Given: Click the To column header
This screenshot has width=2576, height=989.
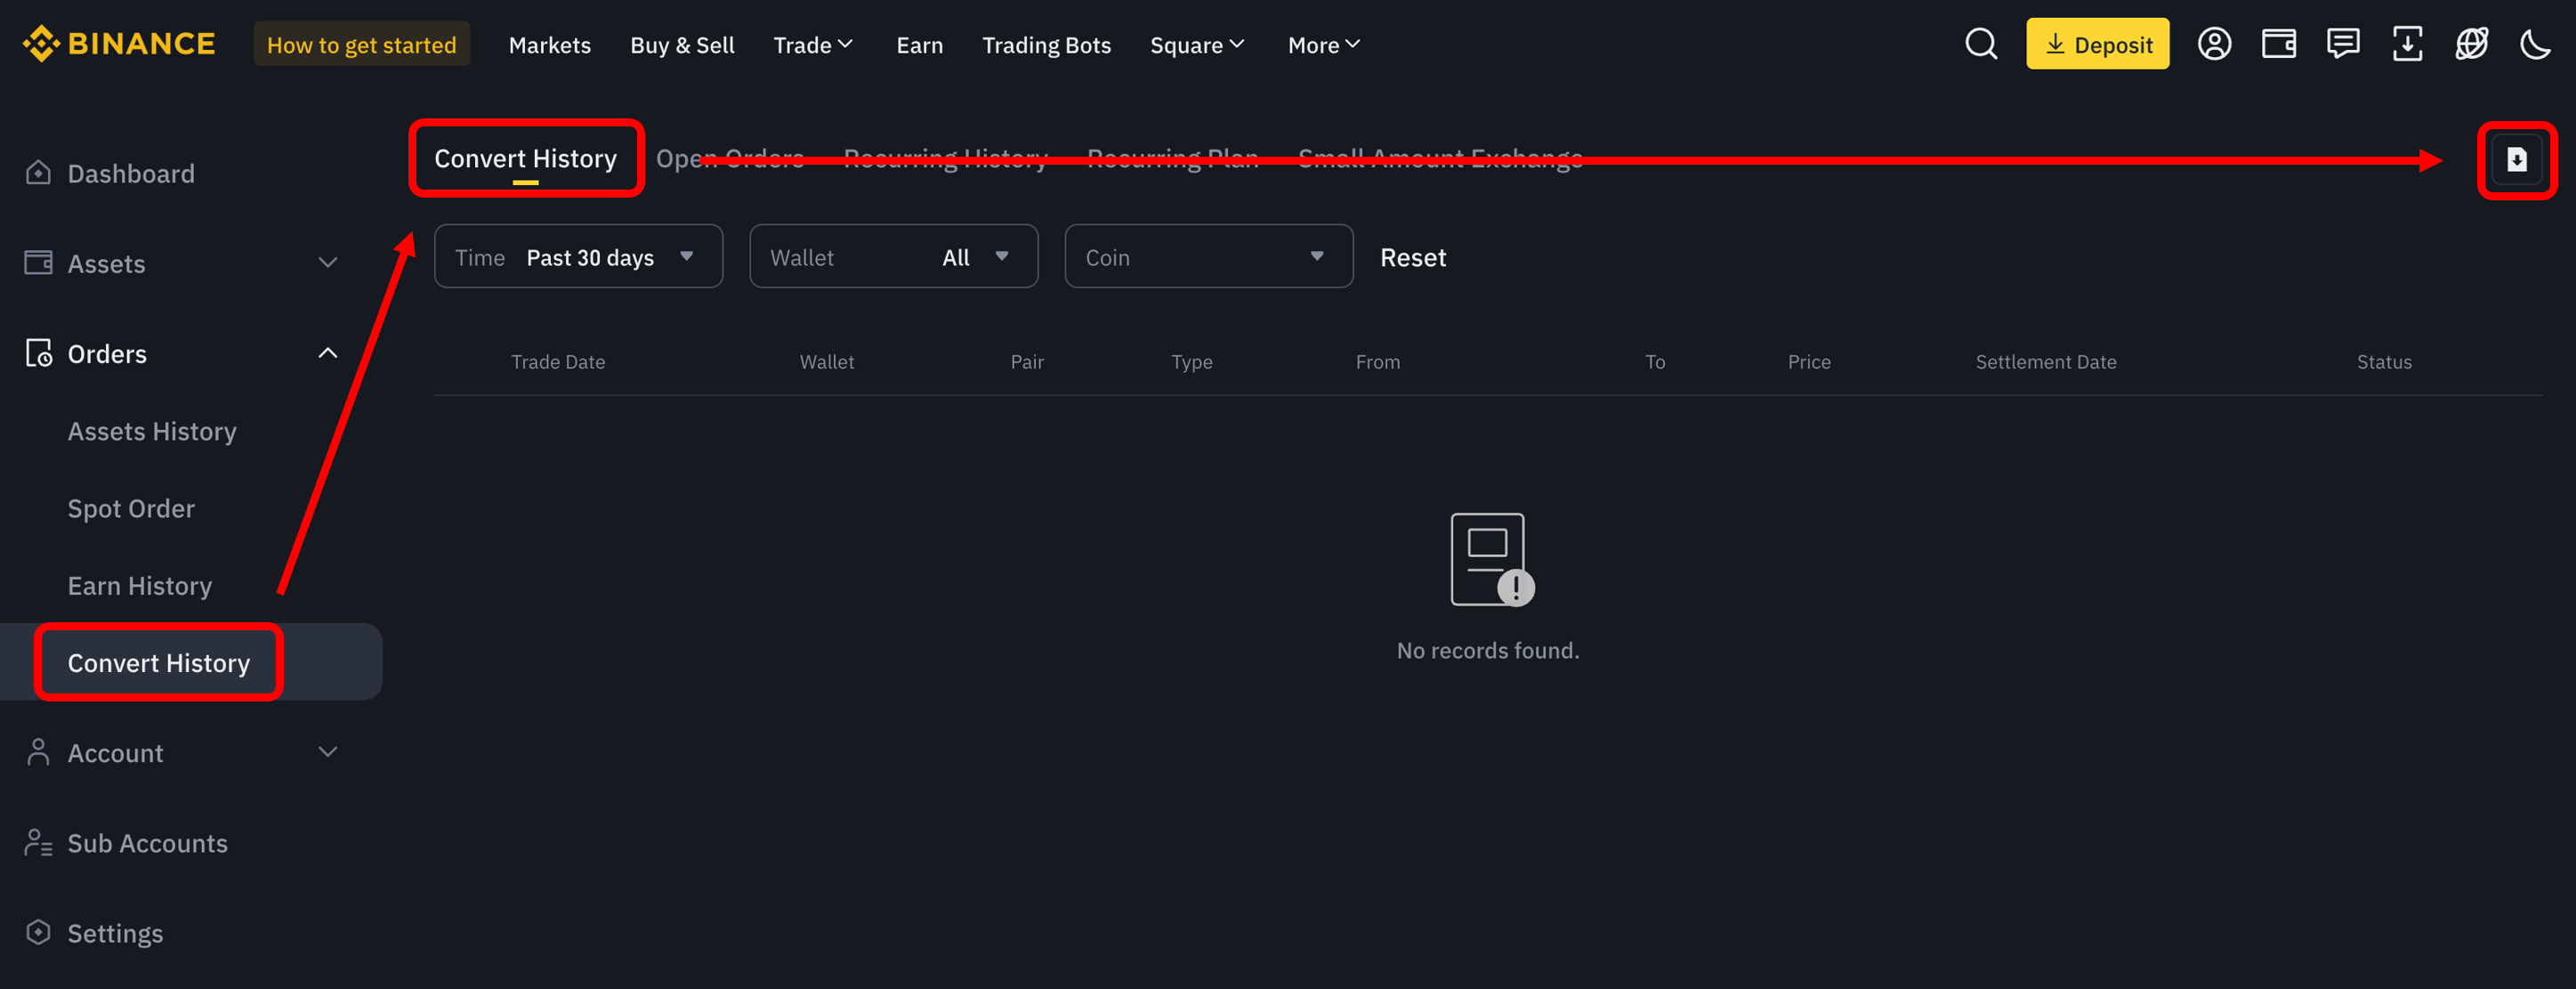Looking at the screenshot, I should coord(1655,362).
